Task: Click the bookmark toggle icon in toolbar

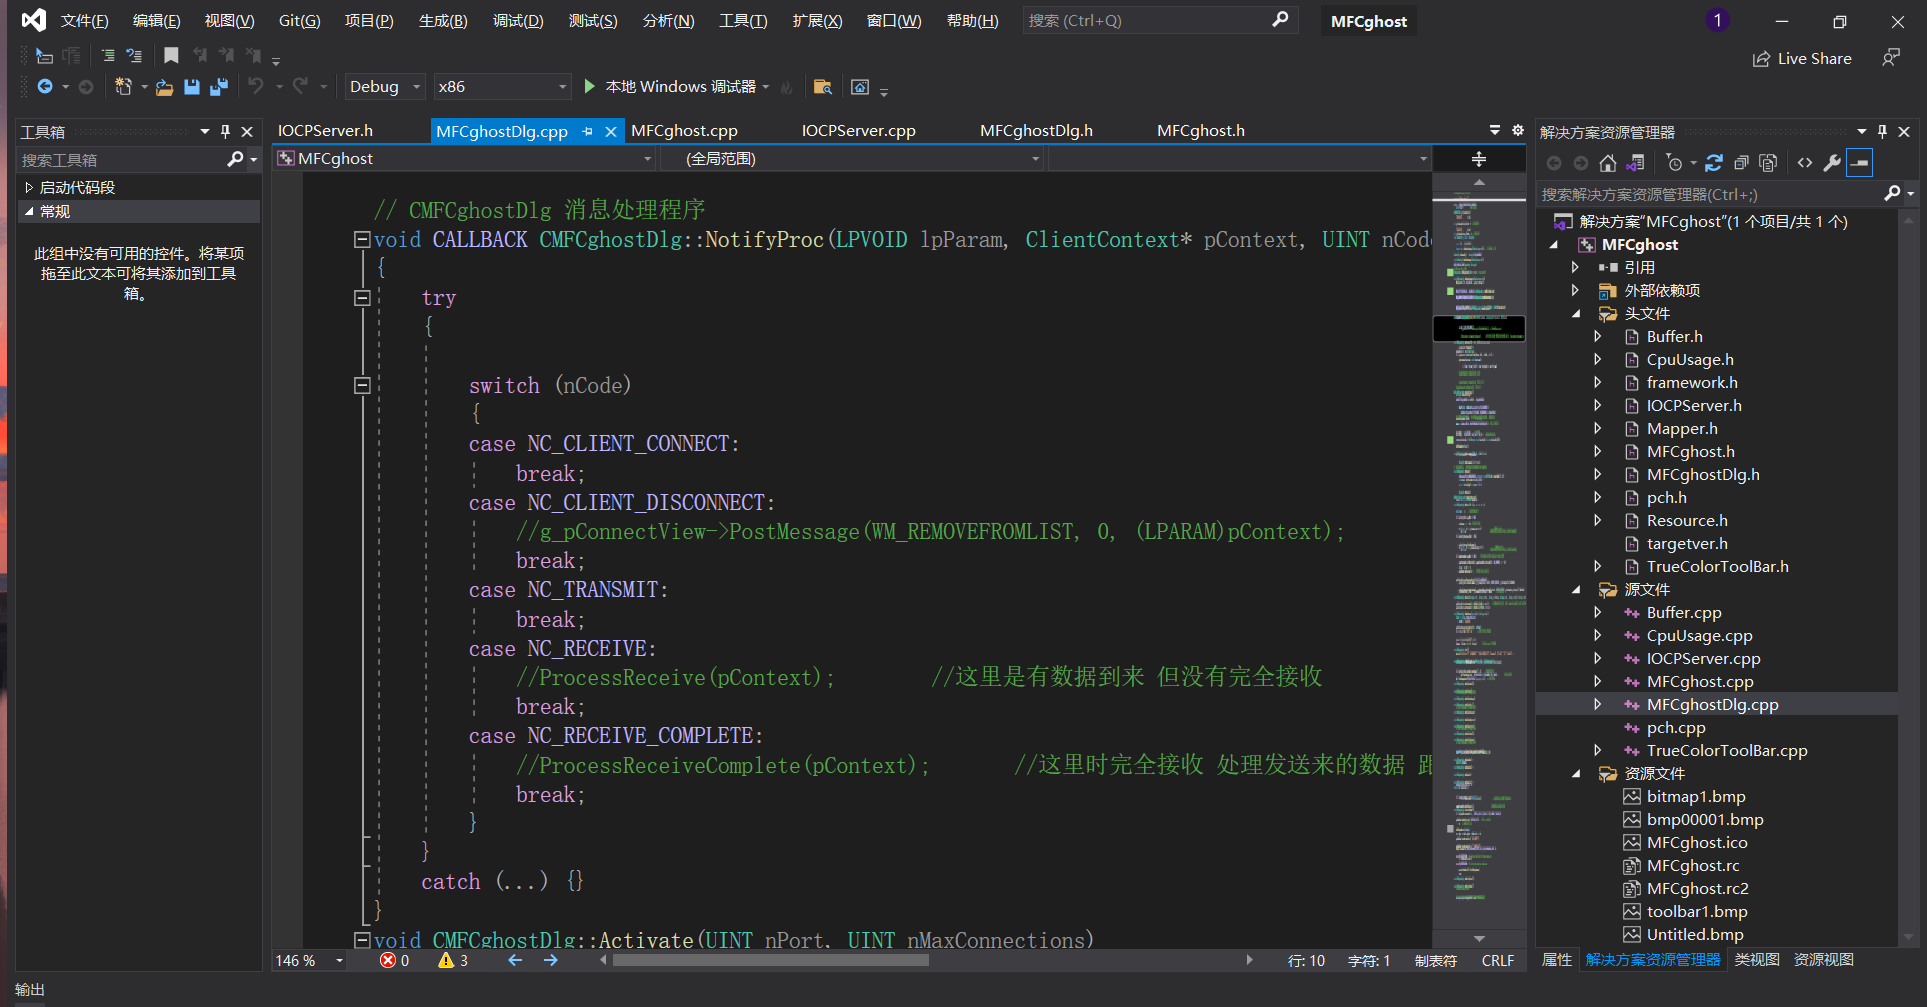Action: (171, 56)
